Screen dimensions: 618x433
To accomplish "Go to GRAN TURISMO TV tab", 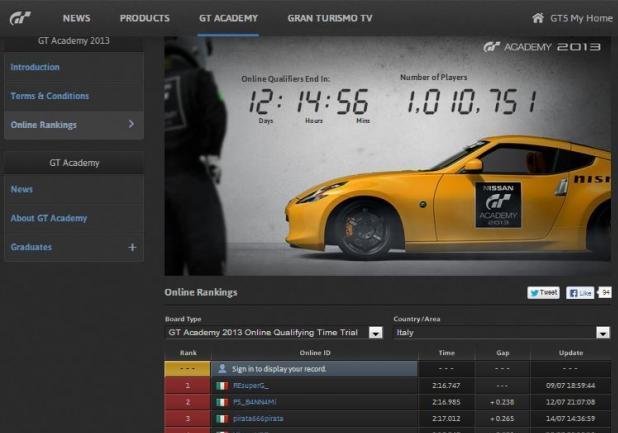I will point(330,18).
